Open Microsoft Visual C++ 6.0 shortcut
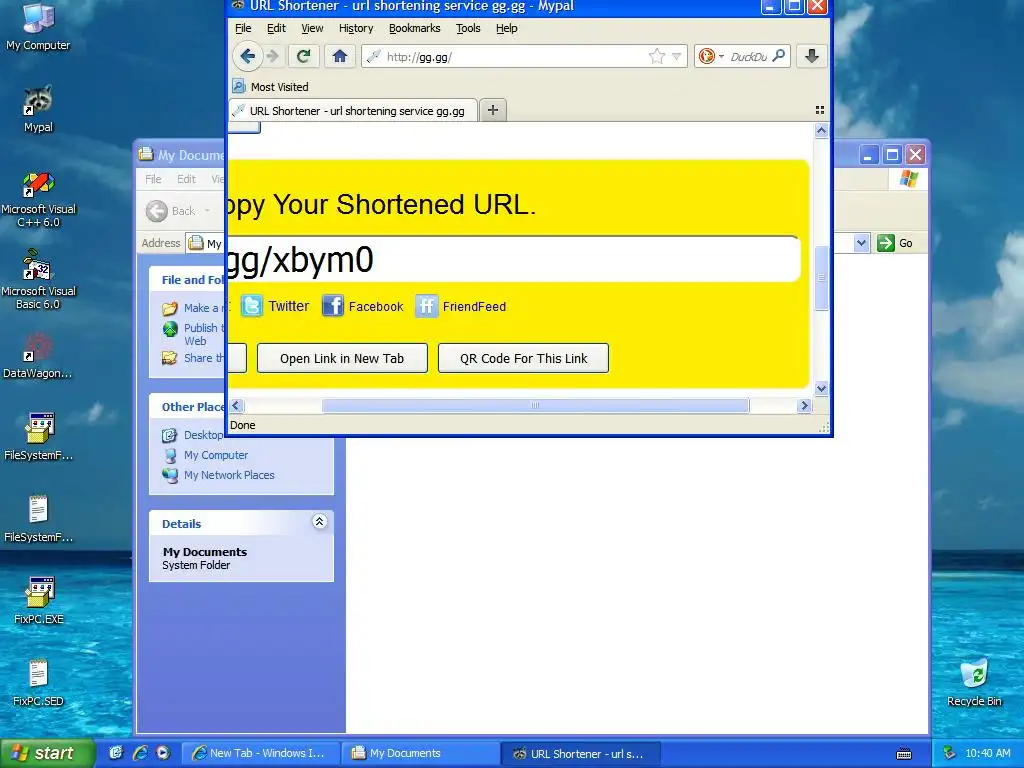Screen dimensions: 1024x768 [x=38, y=200]
